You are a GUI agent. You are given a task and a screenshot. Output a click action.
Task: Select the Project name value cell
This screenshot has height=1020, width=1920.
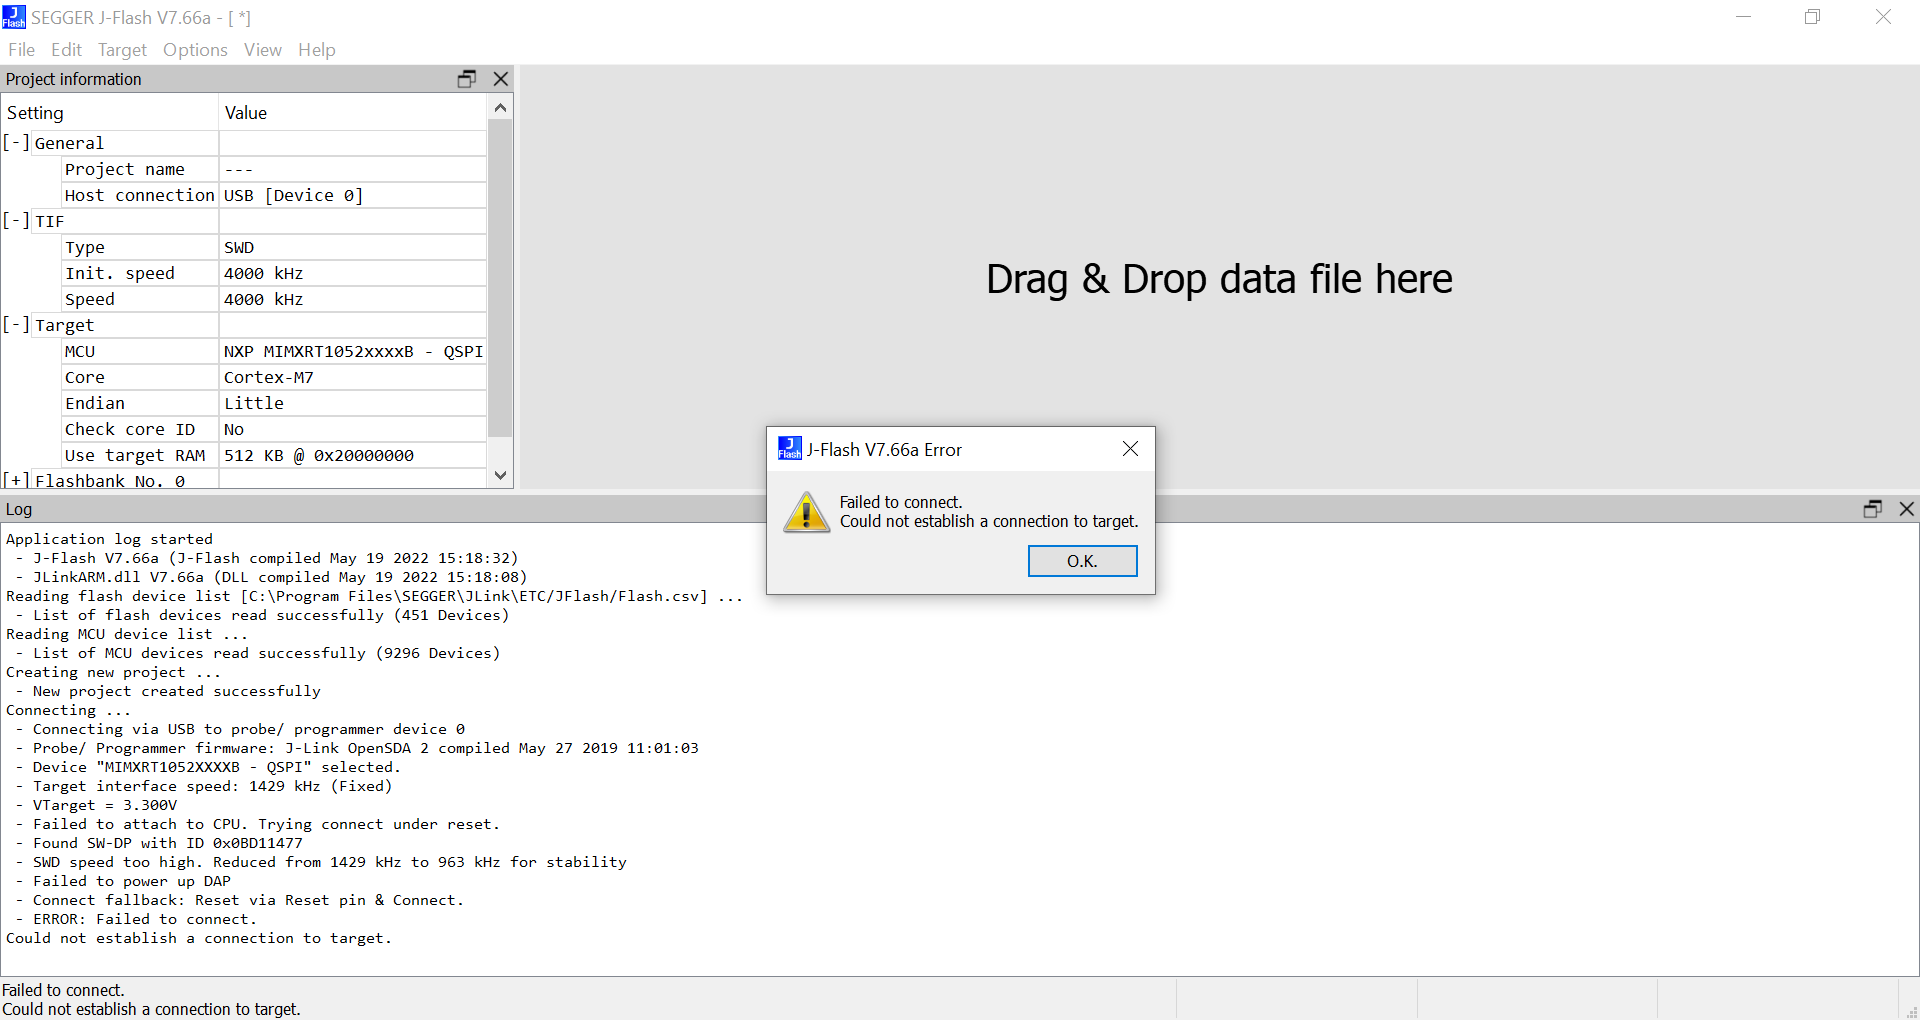352,169
